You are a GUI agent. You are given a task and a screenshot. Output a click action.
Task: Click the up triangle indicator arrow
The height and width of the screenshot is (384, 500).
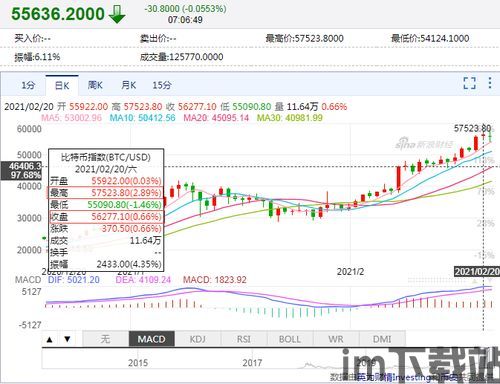click(50, 340)
